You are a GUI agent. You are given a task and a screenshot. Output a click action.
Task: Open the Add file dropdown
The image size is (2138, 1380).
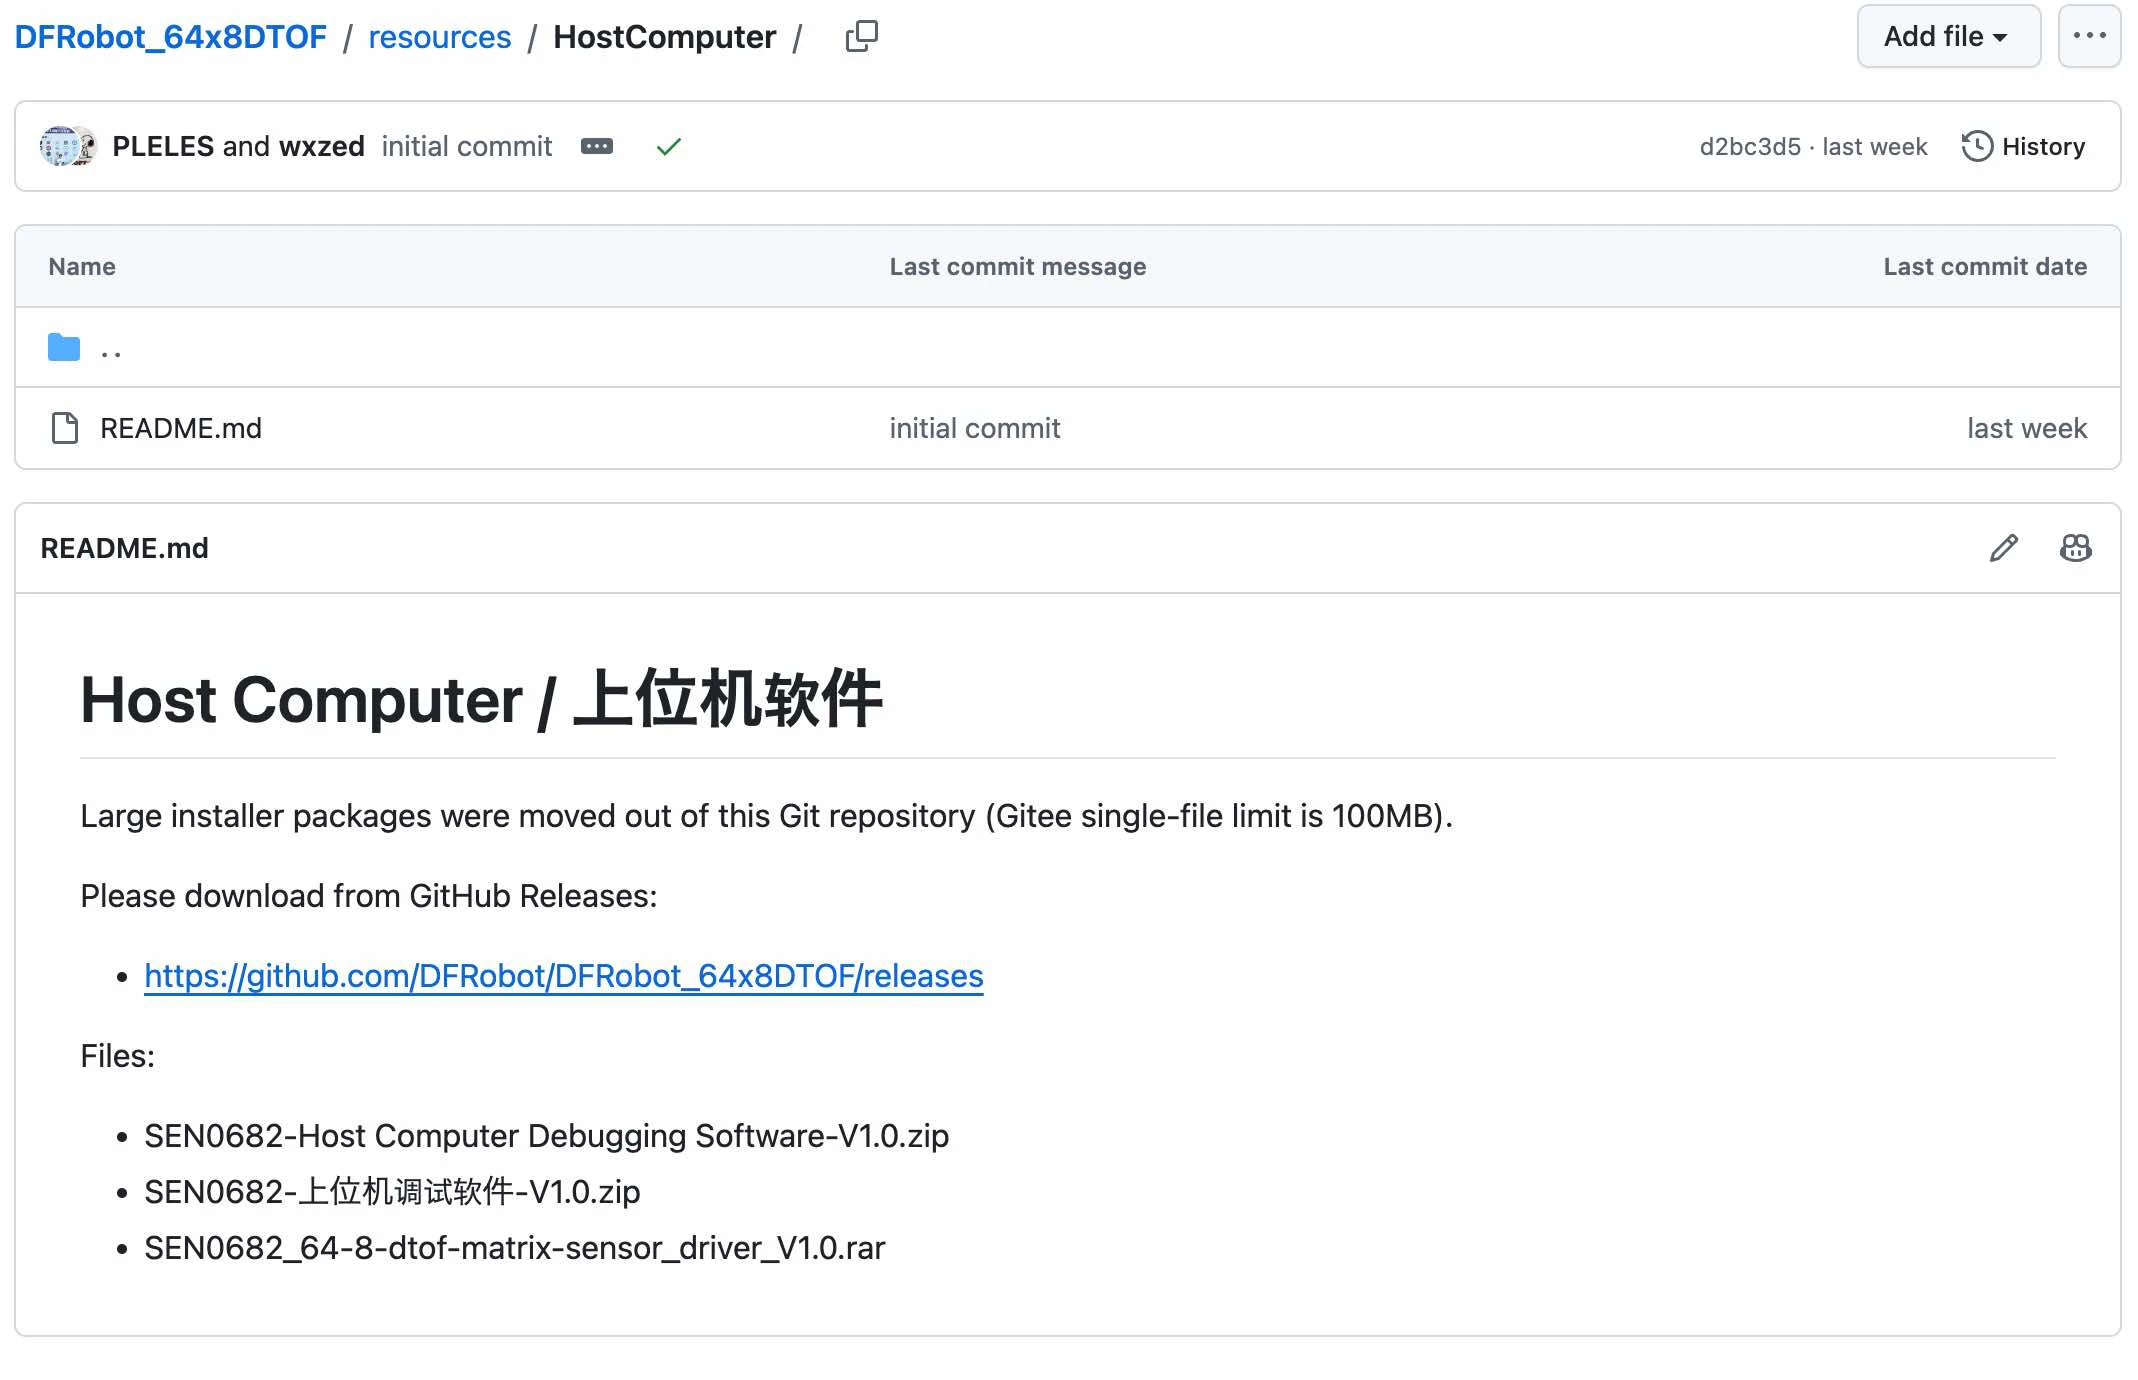[x=1948, y=36]
